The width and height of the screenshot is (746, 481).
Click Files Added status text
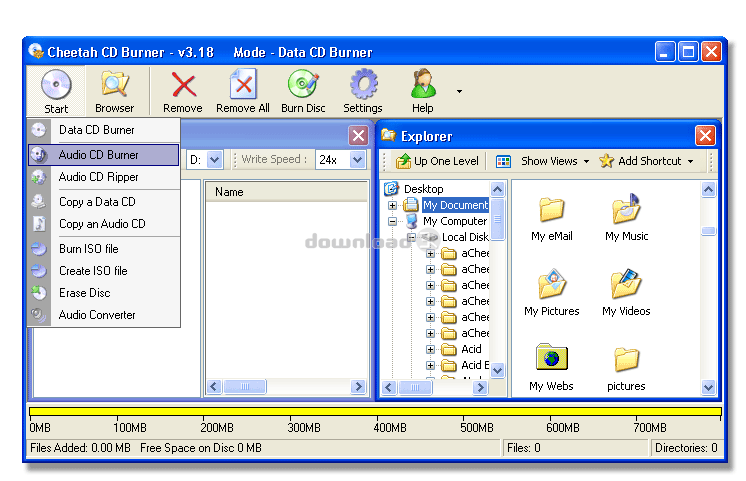point(80,448)
